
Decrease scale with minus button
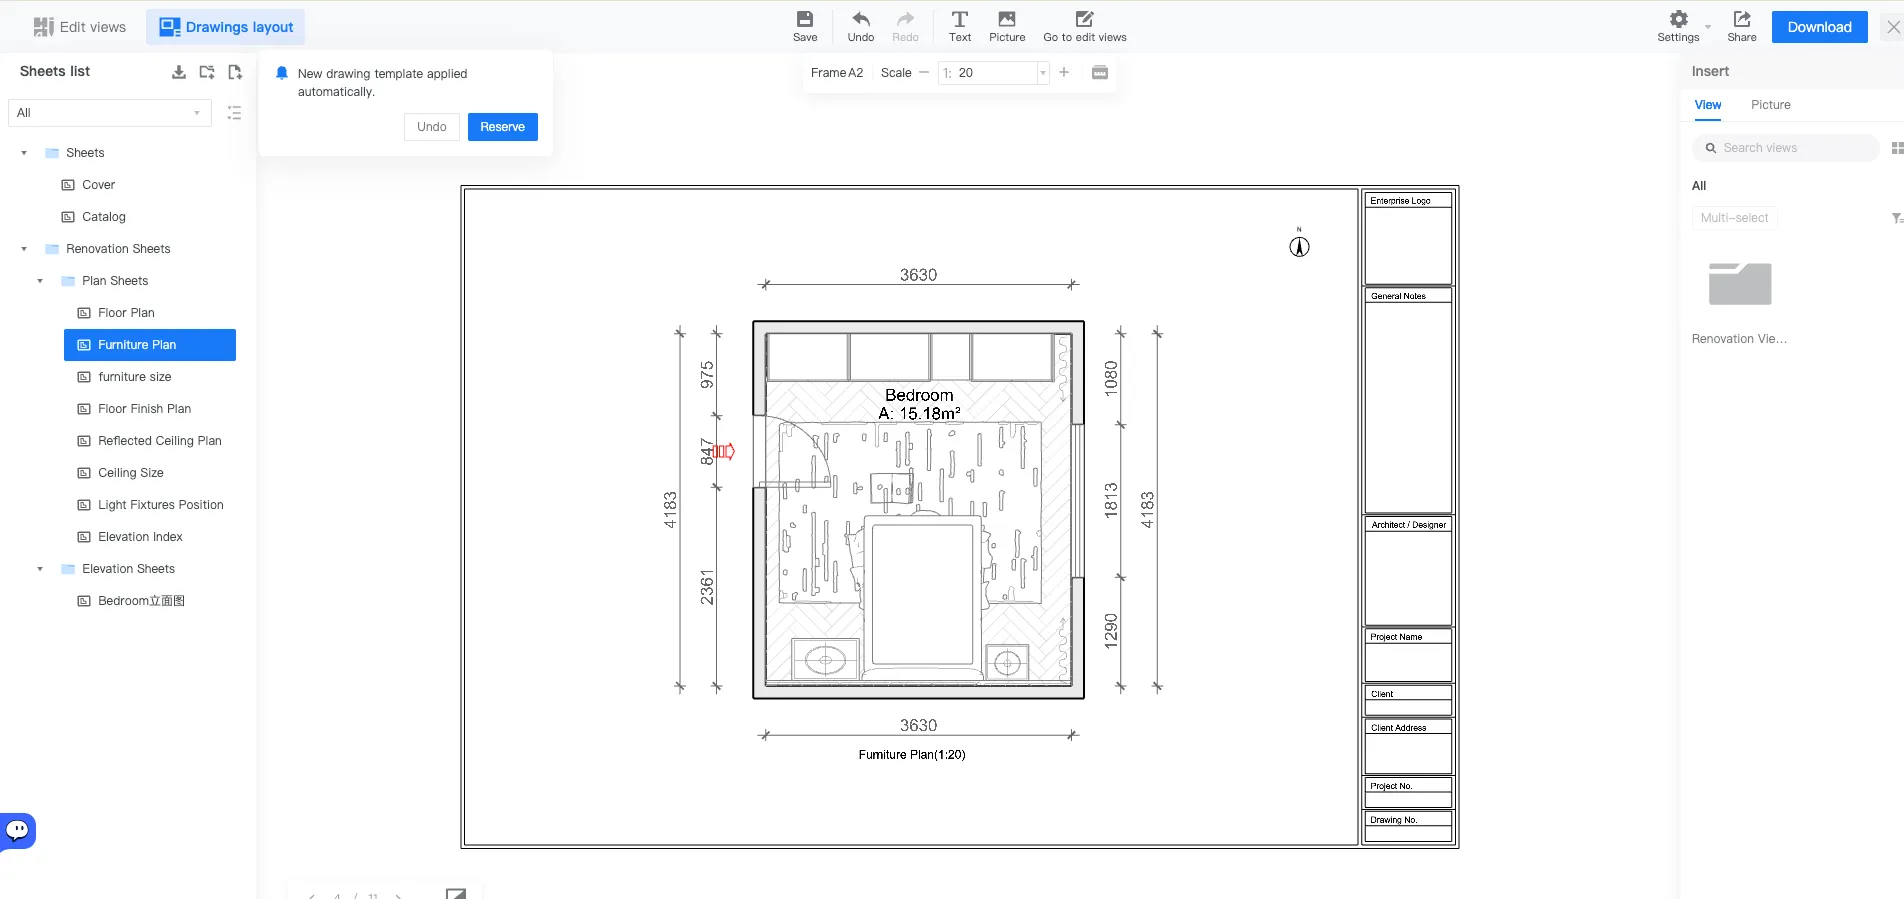pyautogui.click(x=924, y=73)
